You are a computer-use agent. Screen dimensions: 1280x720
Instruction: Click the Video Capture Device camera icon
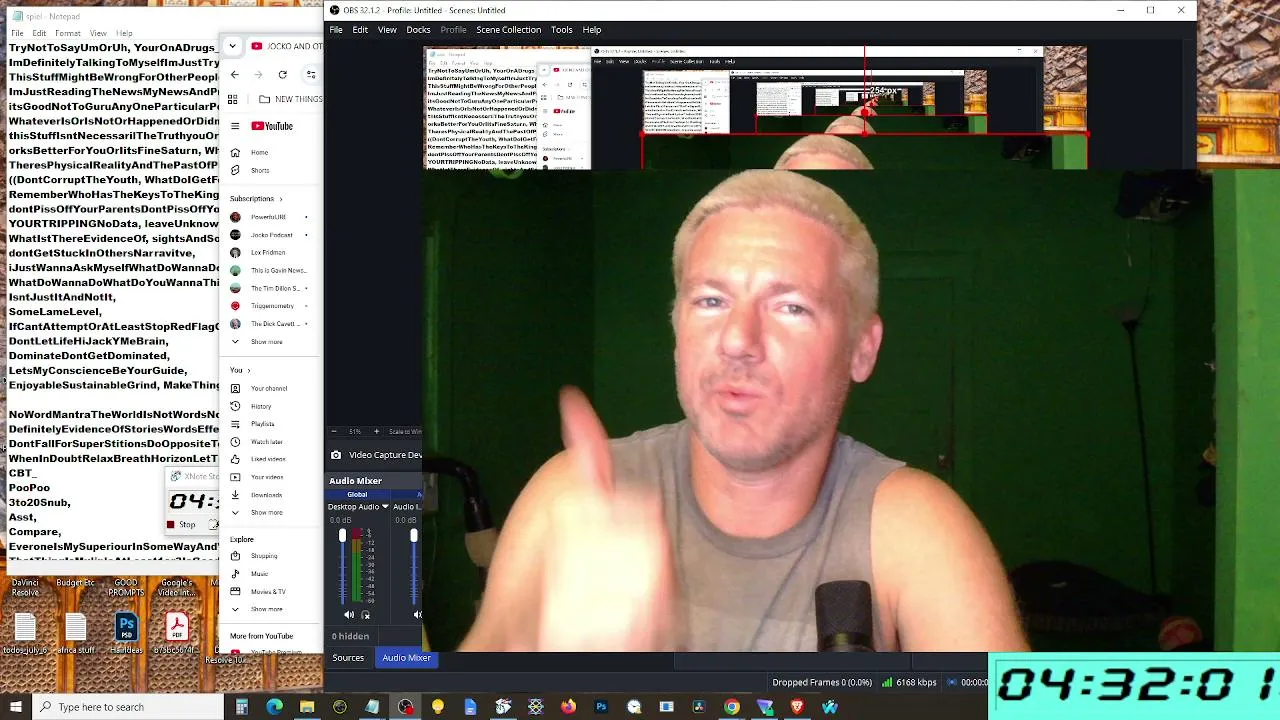tap(336, 455)
